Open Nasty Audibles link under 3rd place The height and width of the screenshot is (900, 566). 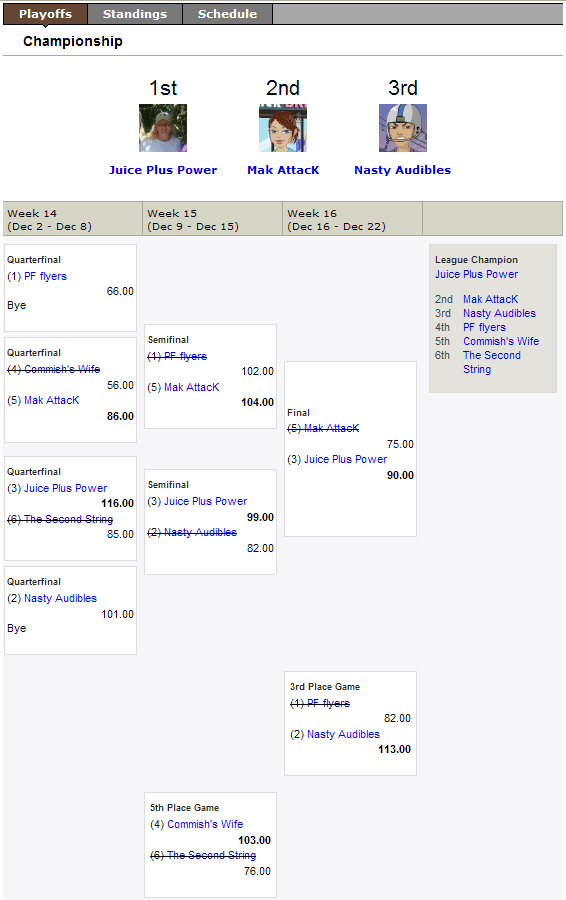402,170
